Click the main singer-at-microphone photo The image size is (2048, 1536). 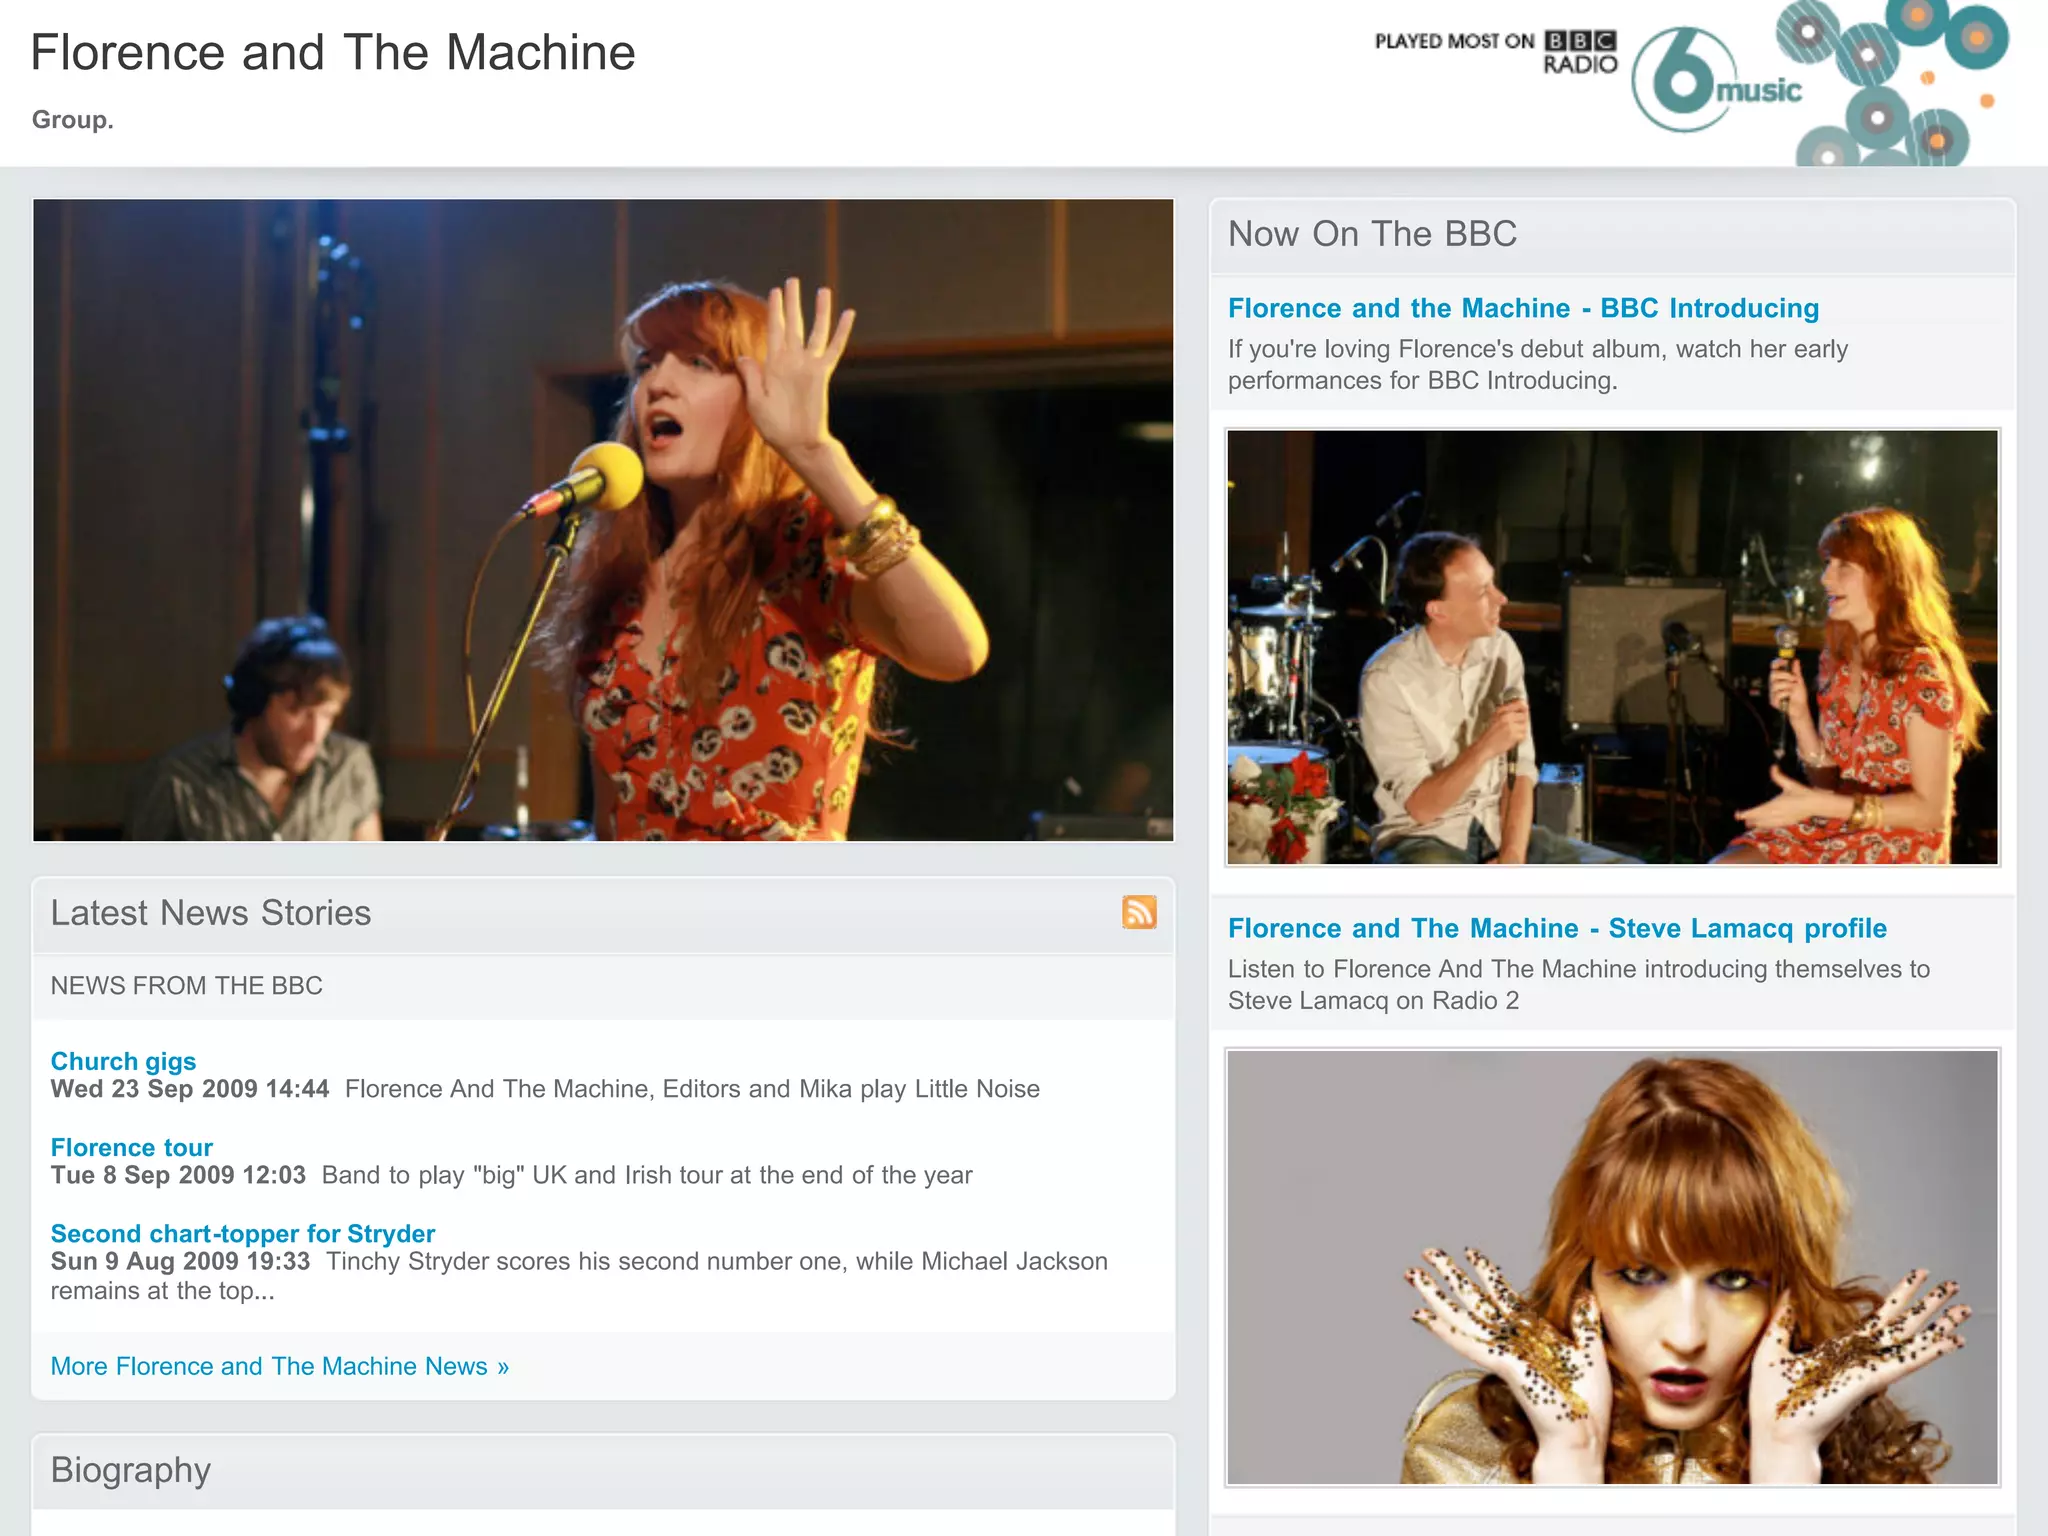[x=603, y=520]
